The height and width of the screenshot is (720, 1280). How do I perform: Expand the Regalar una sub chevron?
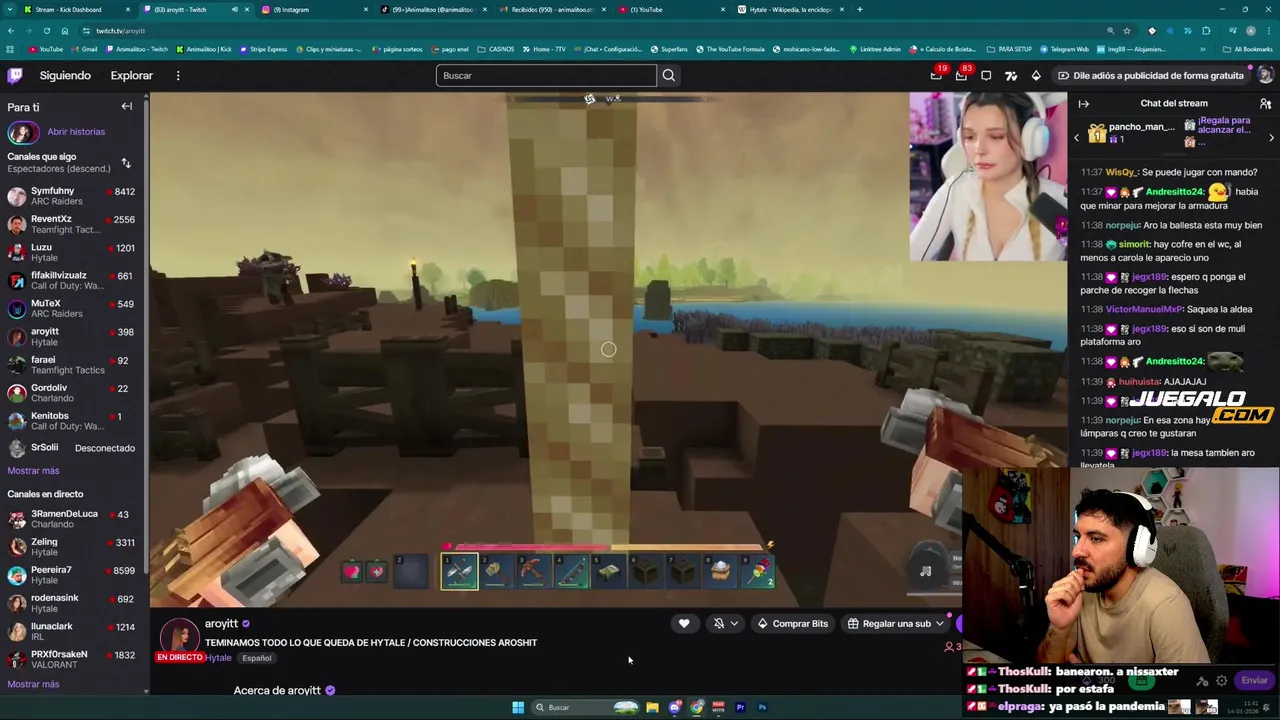point(939,623)
